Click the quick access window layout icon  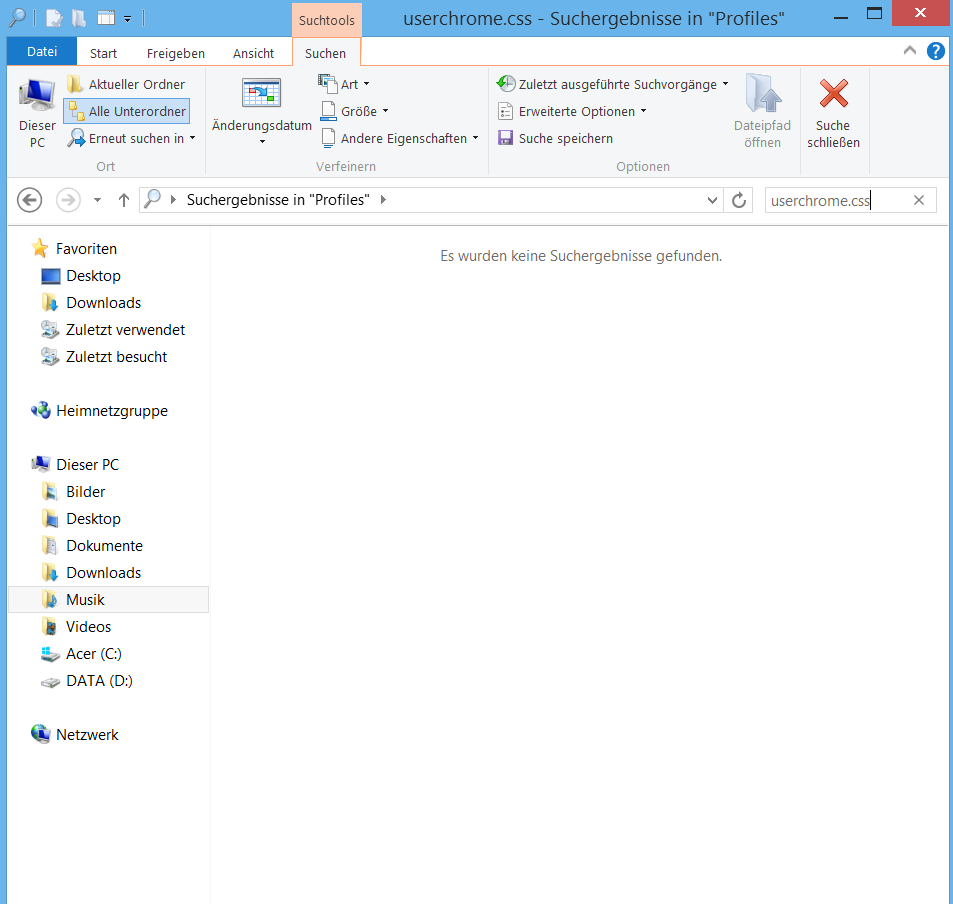(106, 18)
